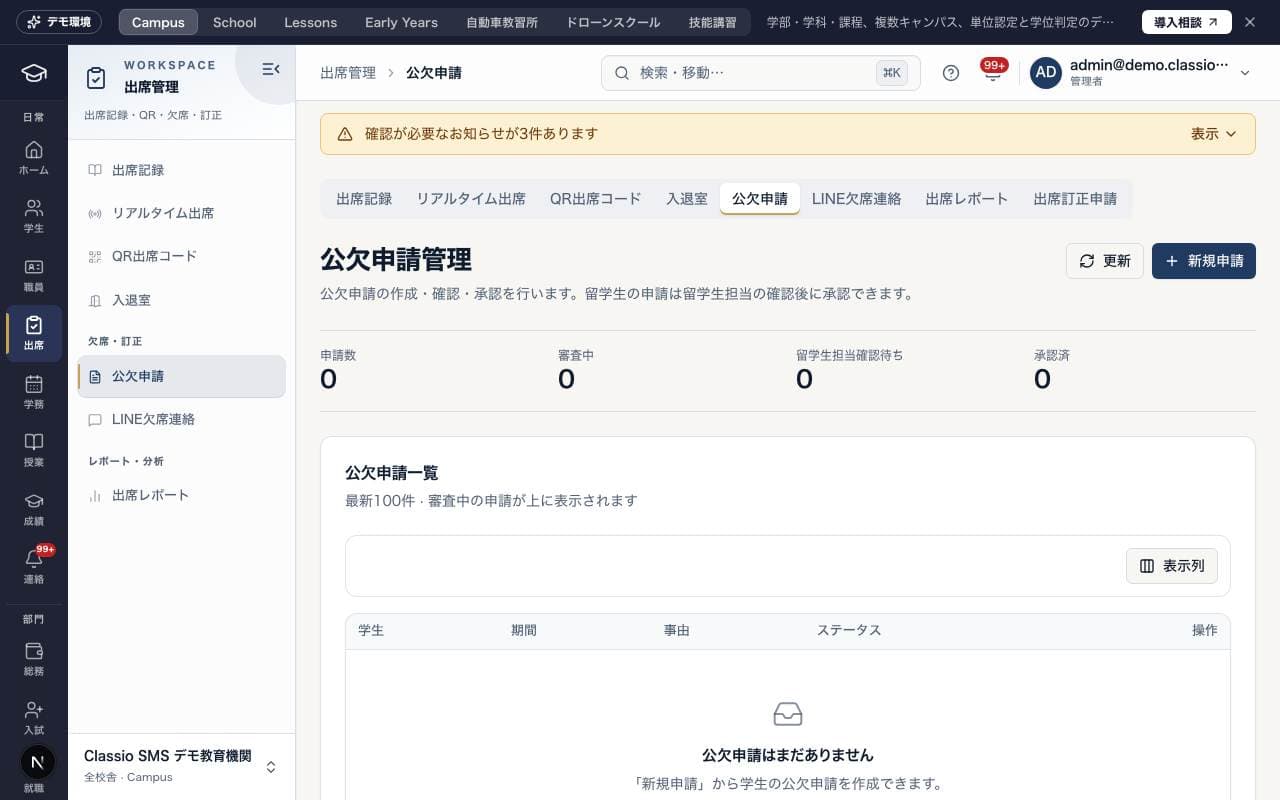Open 公欠申請 in the sidebar
This screenshot has height=800, width=1280.
(182, 377)
